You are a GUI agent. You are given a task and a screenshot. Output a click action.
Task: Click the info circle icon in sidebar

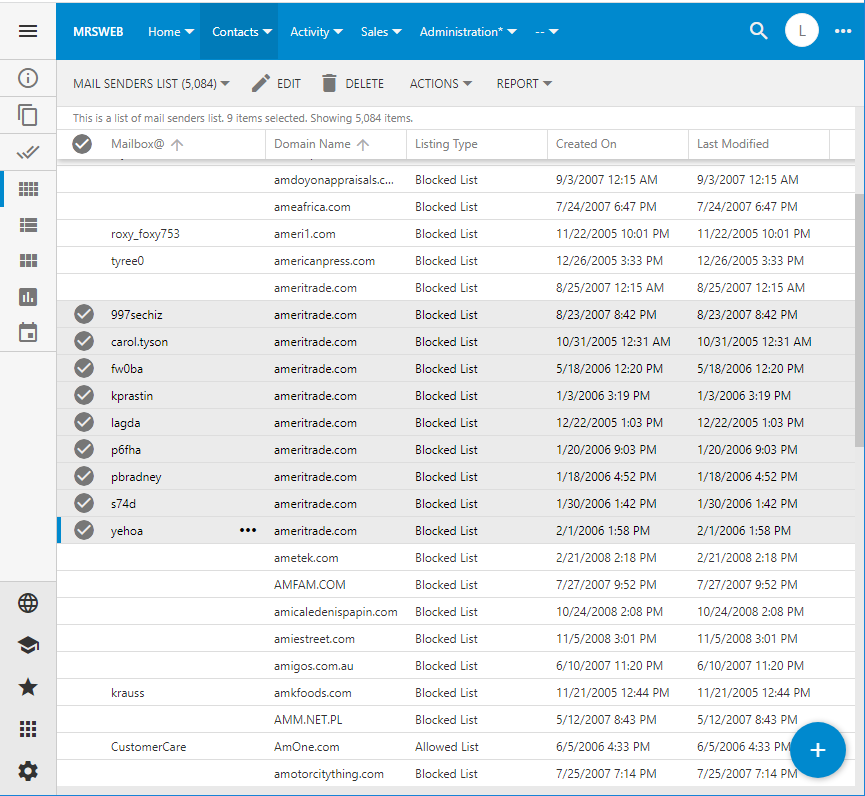28,78
